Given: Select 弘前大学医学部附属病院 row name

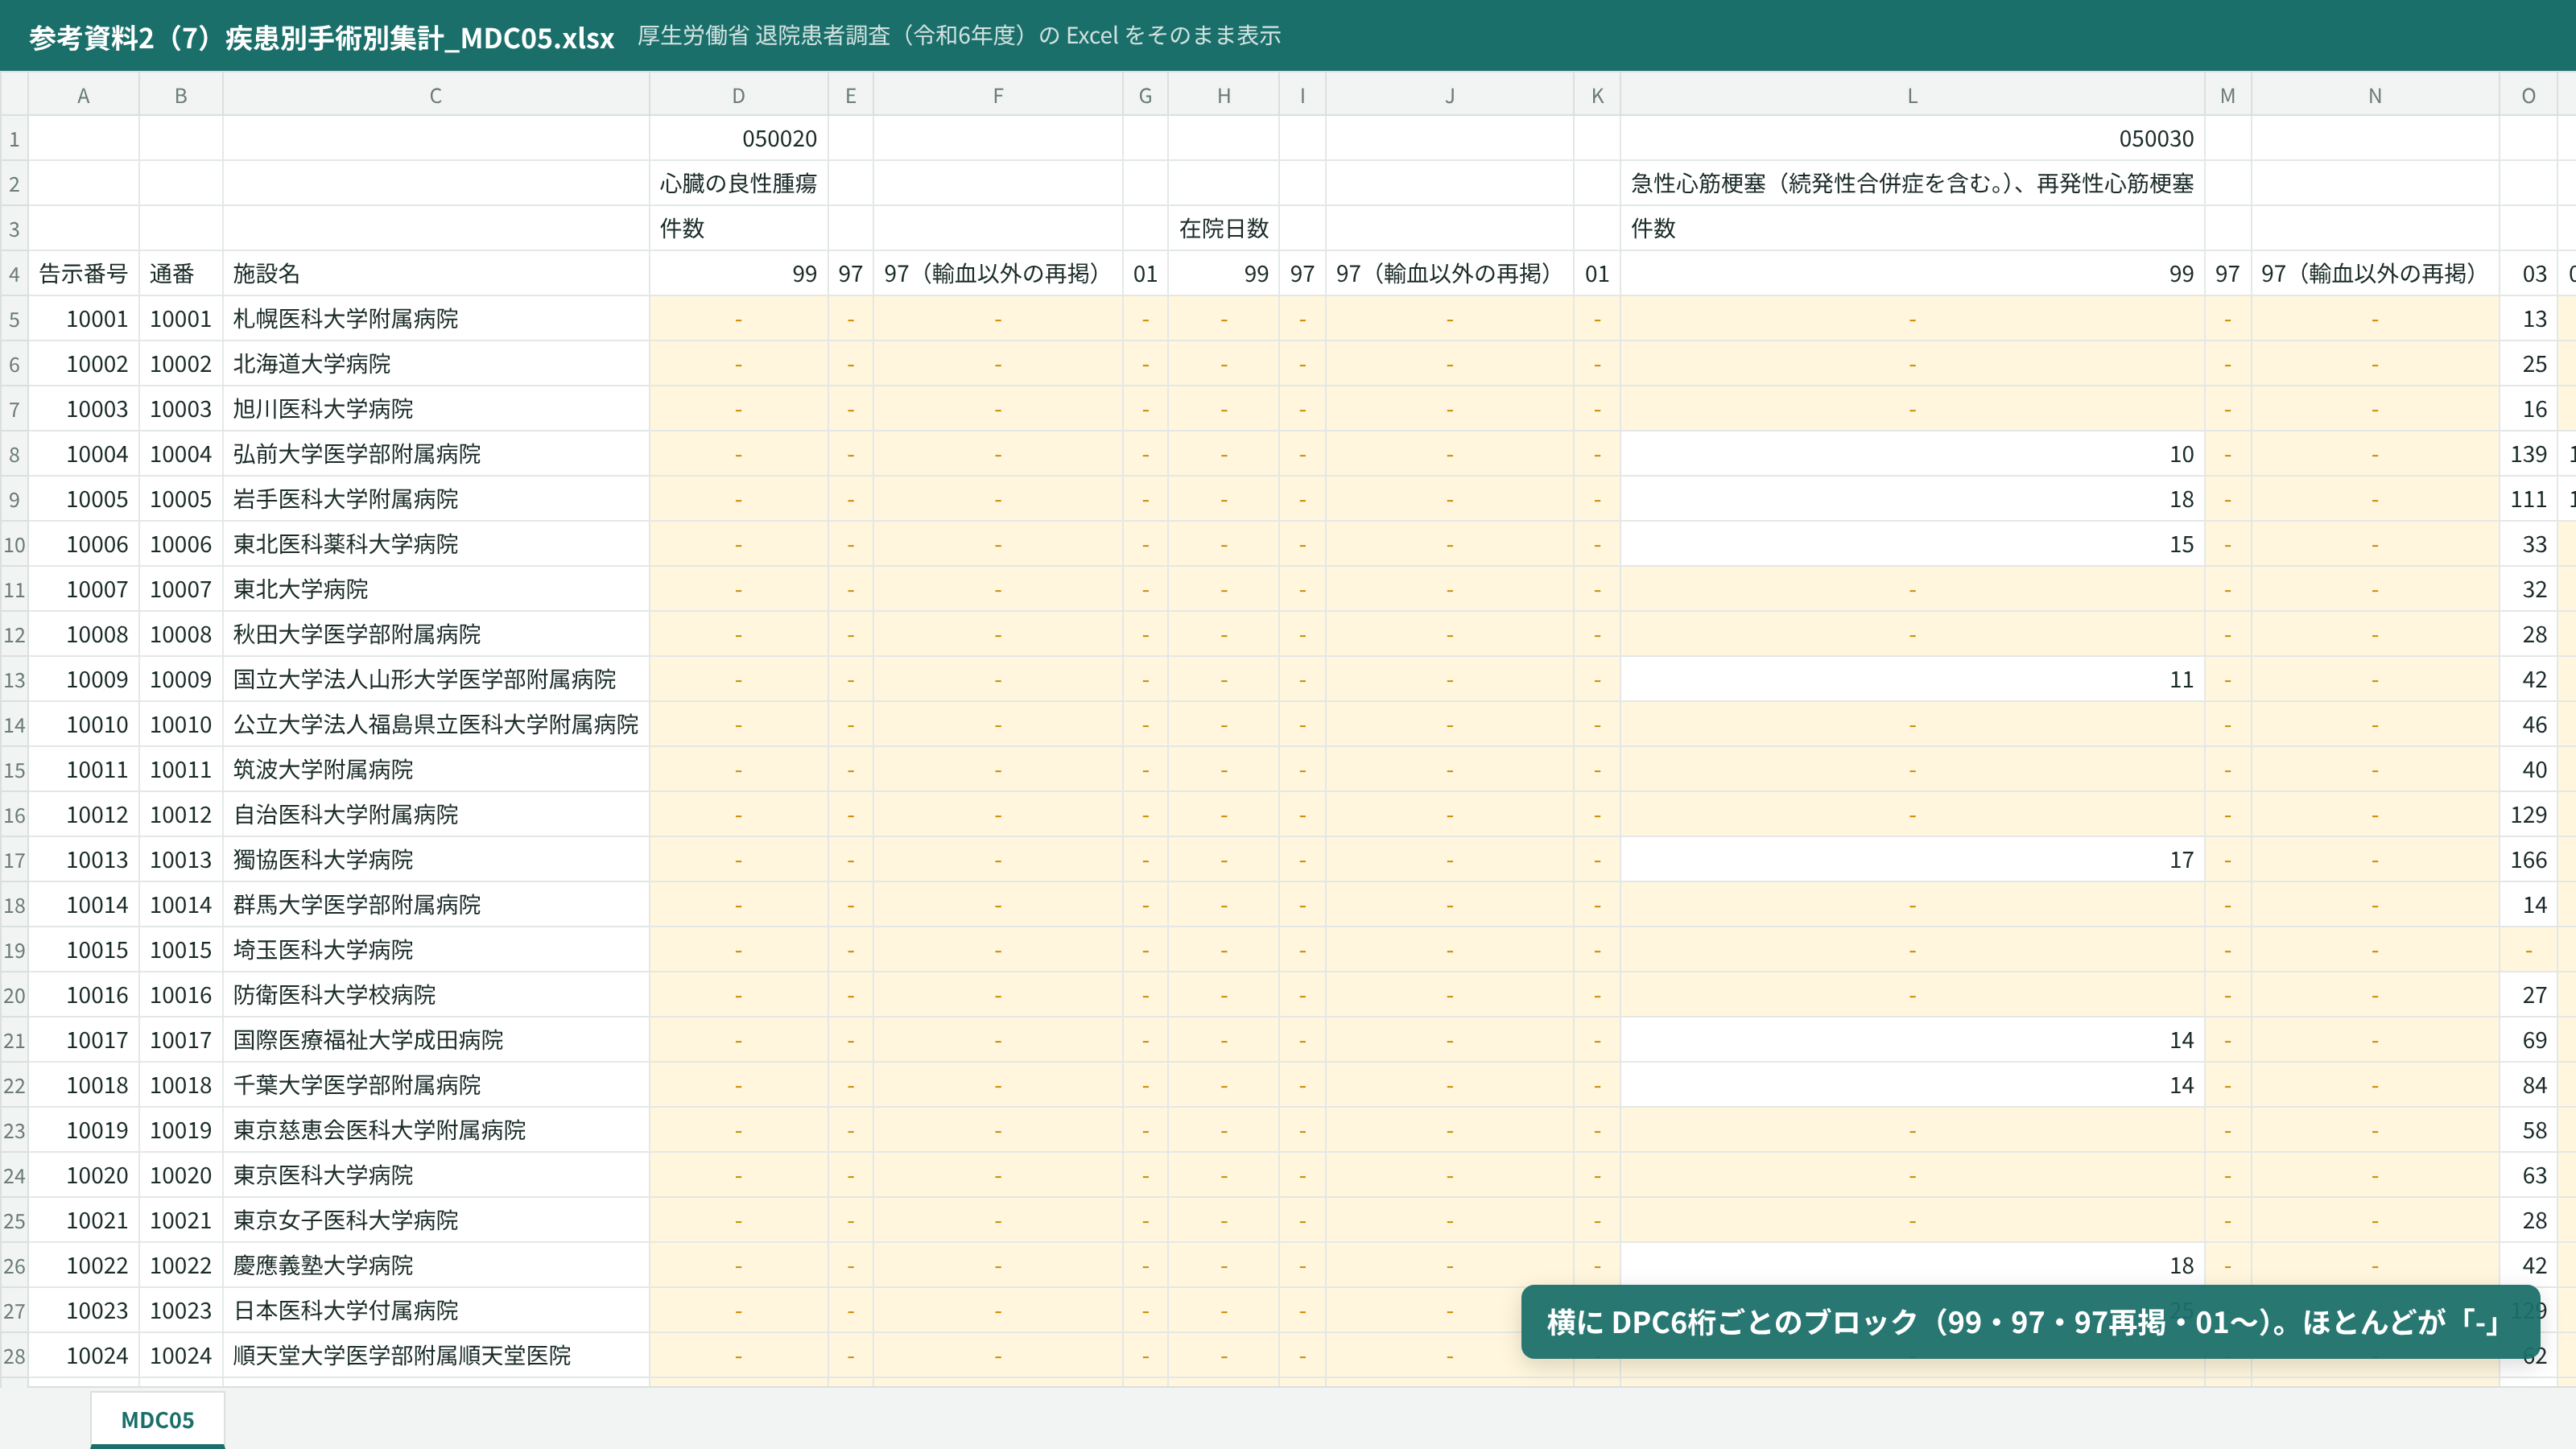Looking at the screenshot, I should (435, 454).
